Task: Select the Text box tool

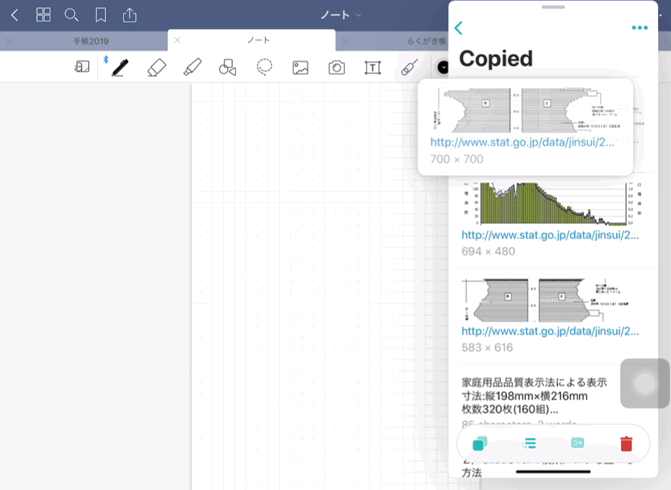Action: pyautogui.click(x=373, y=68)
